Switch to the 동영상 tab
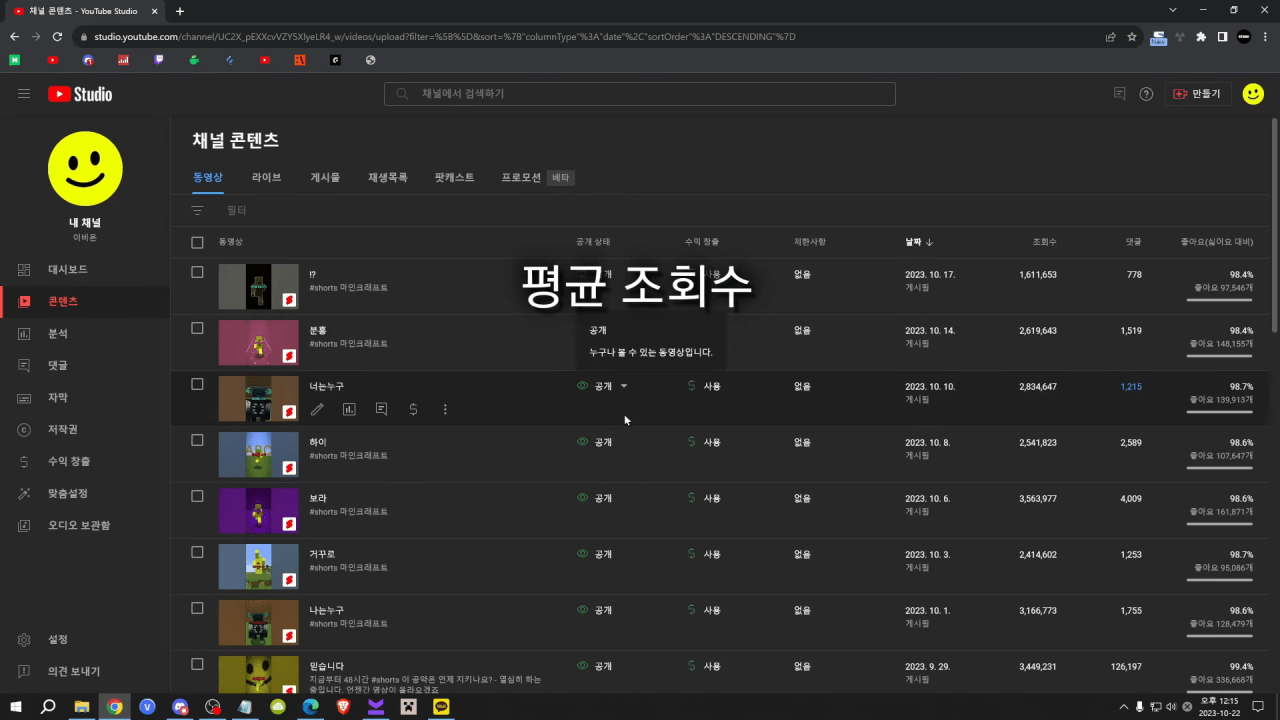The height and width of the screenshot is (720, 1280). point(208,177)
